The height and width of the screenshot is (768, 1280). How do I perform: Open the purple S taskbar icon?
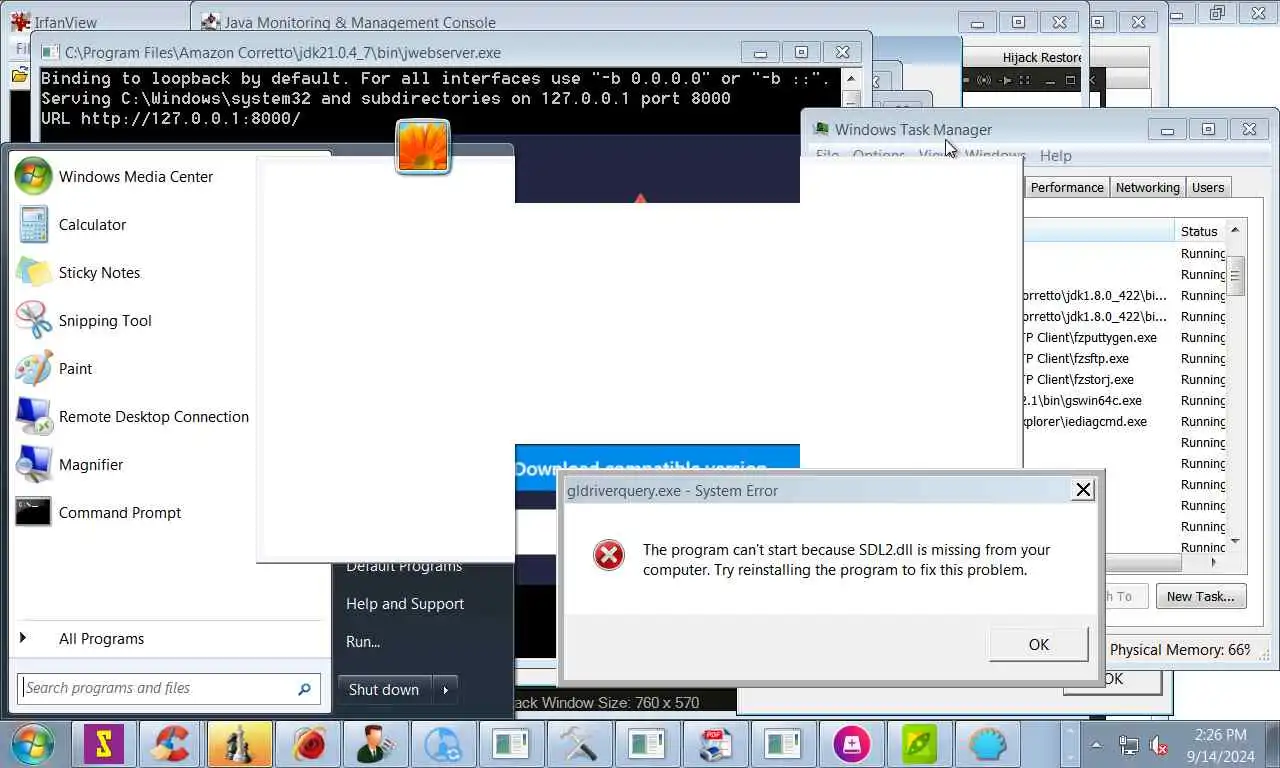pos(104,744)
